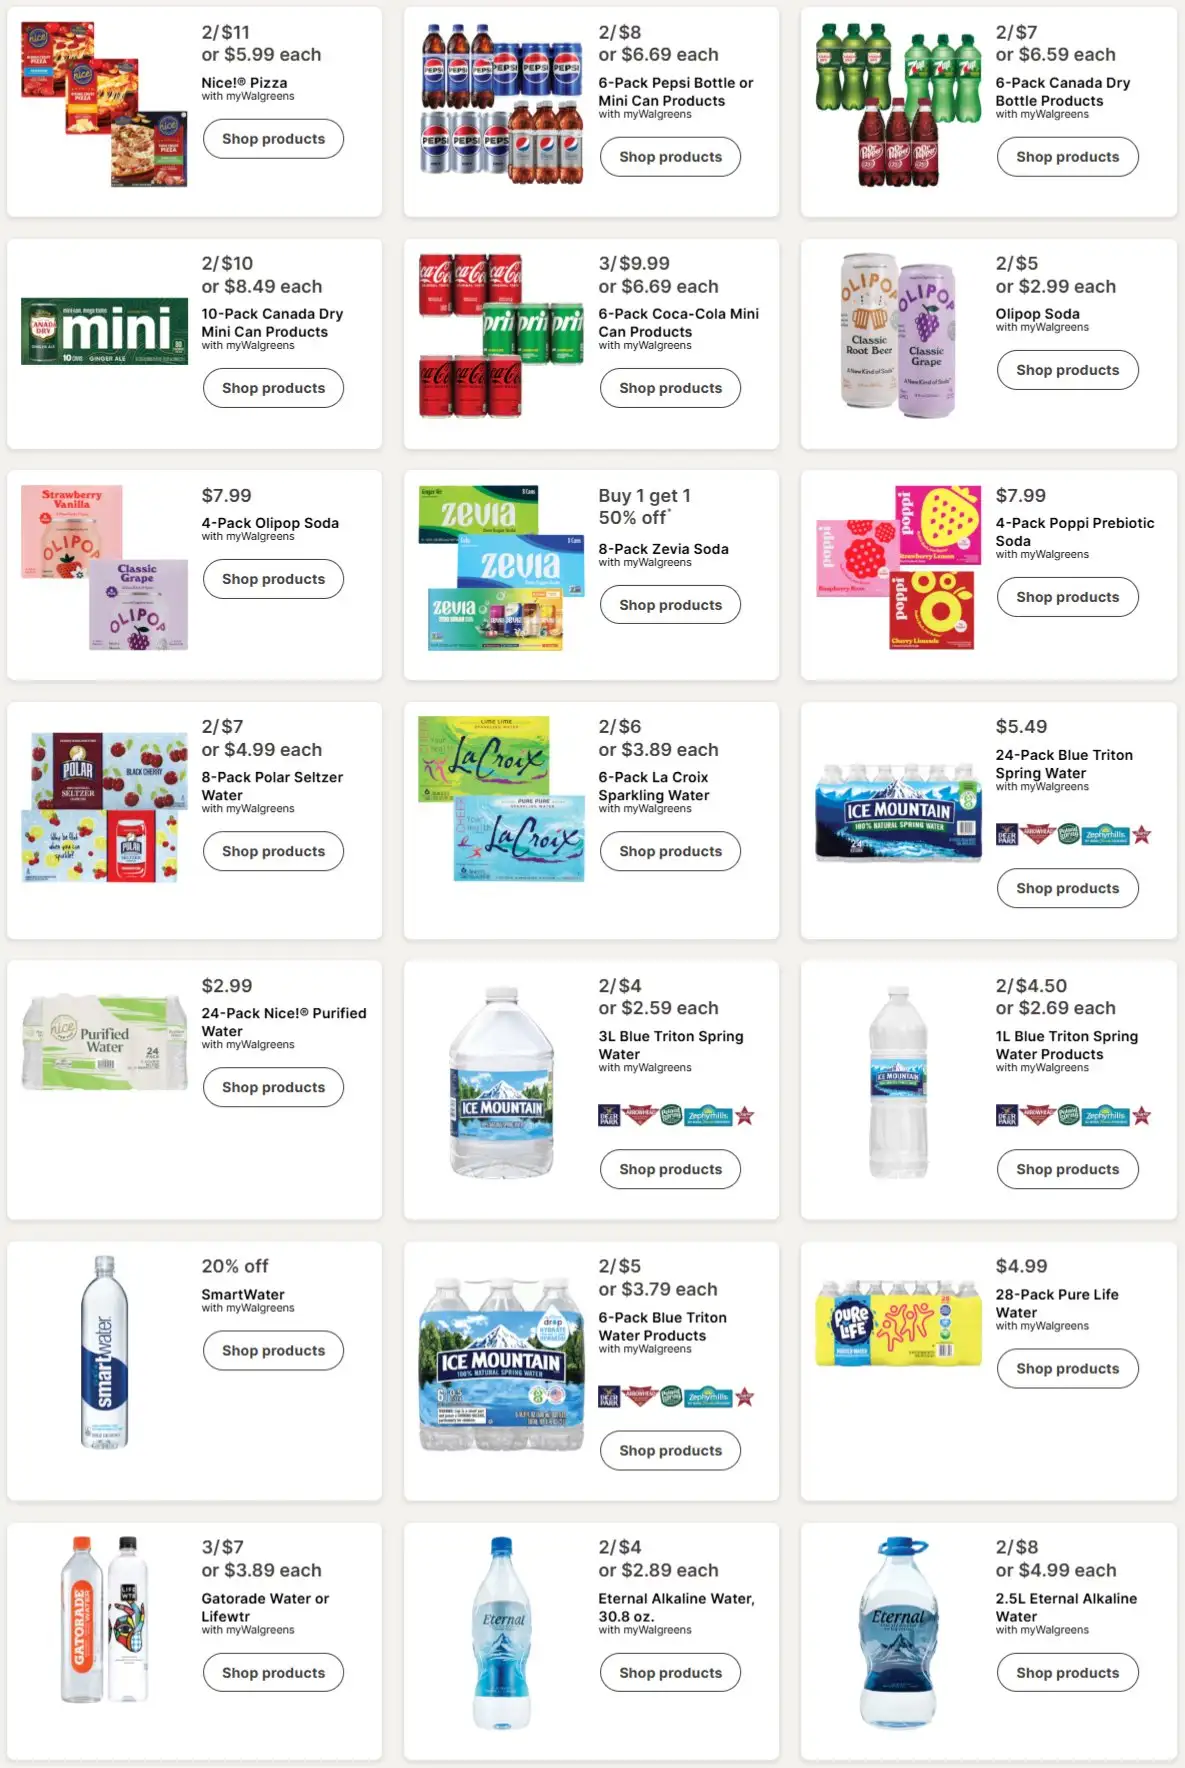Shop products for 6-Pack La Croix Sparkling Water
Viewport: 1185px width, 1768px height.
click(x=670, y=851)
